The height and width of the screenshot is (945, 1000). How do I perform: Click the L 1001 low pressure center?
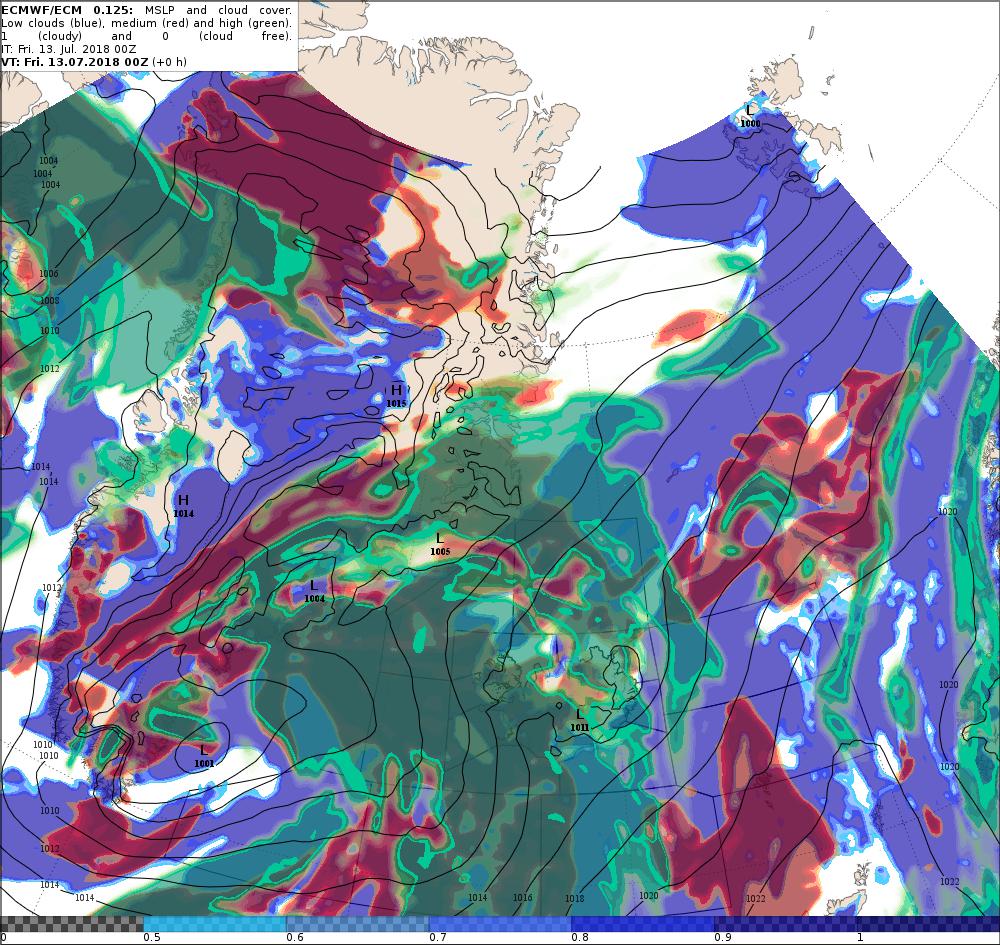pos(204,756)
